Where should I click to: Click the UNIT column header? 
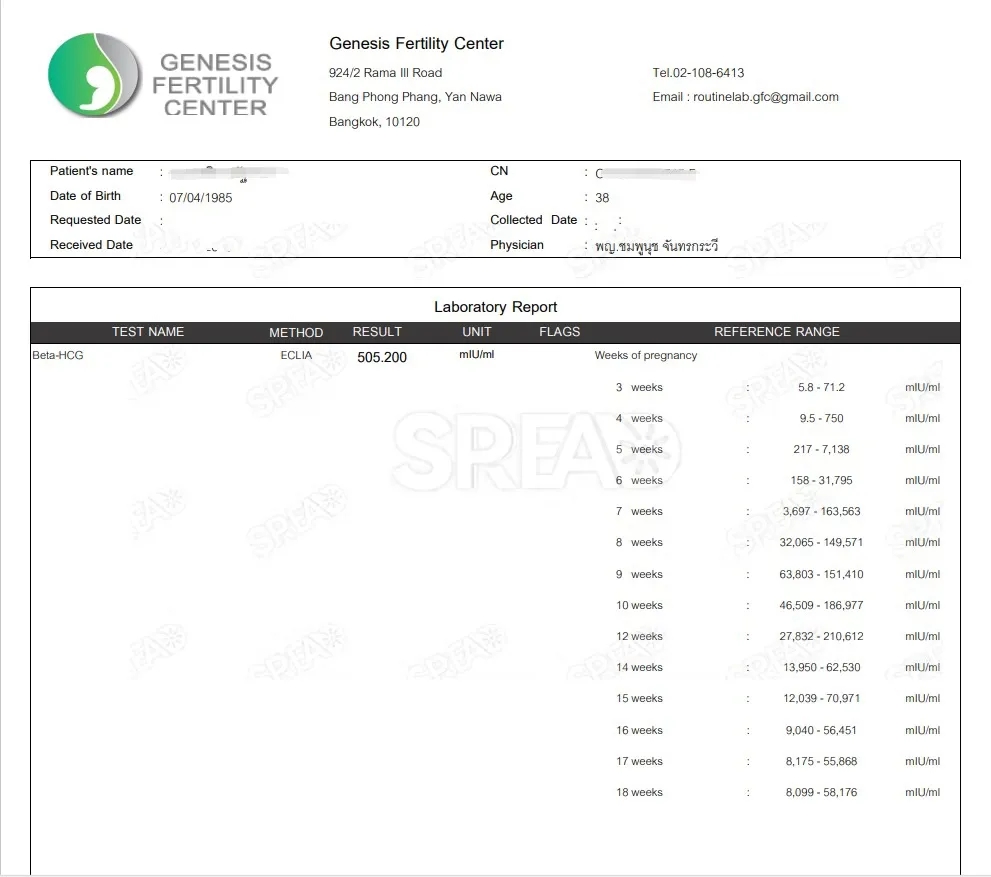click(477, 332)
